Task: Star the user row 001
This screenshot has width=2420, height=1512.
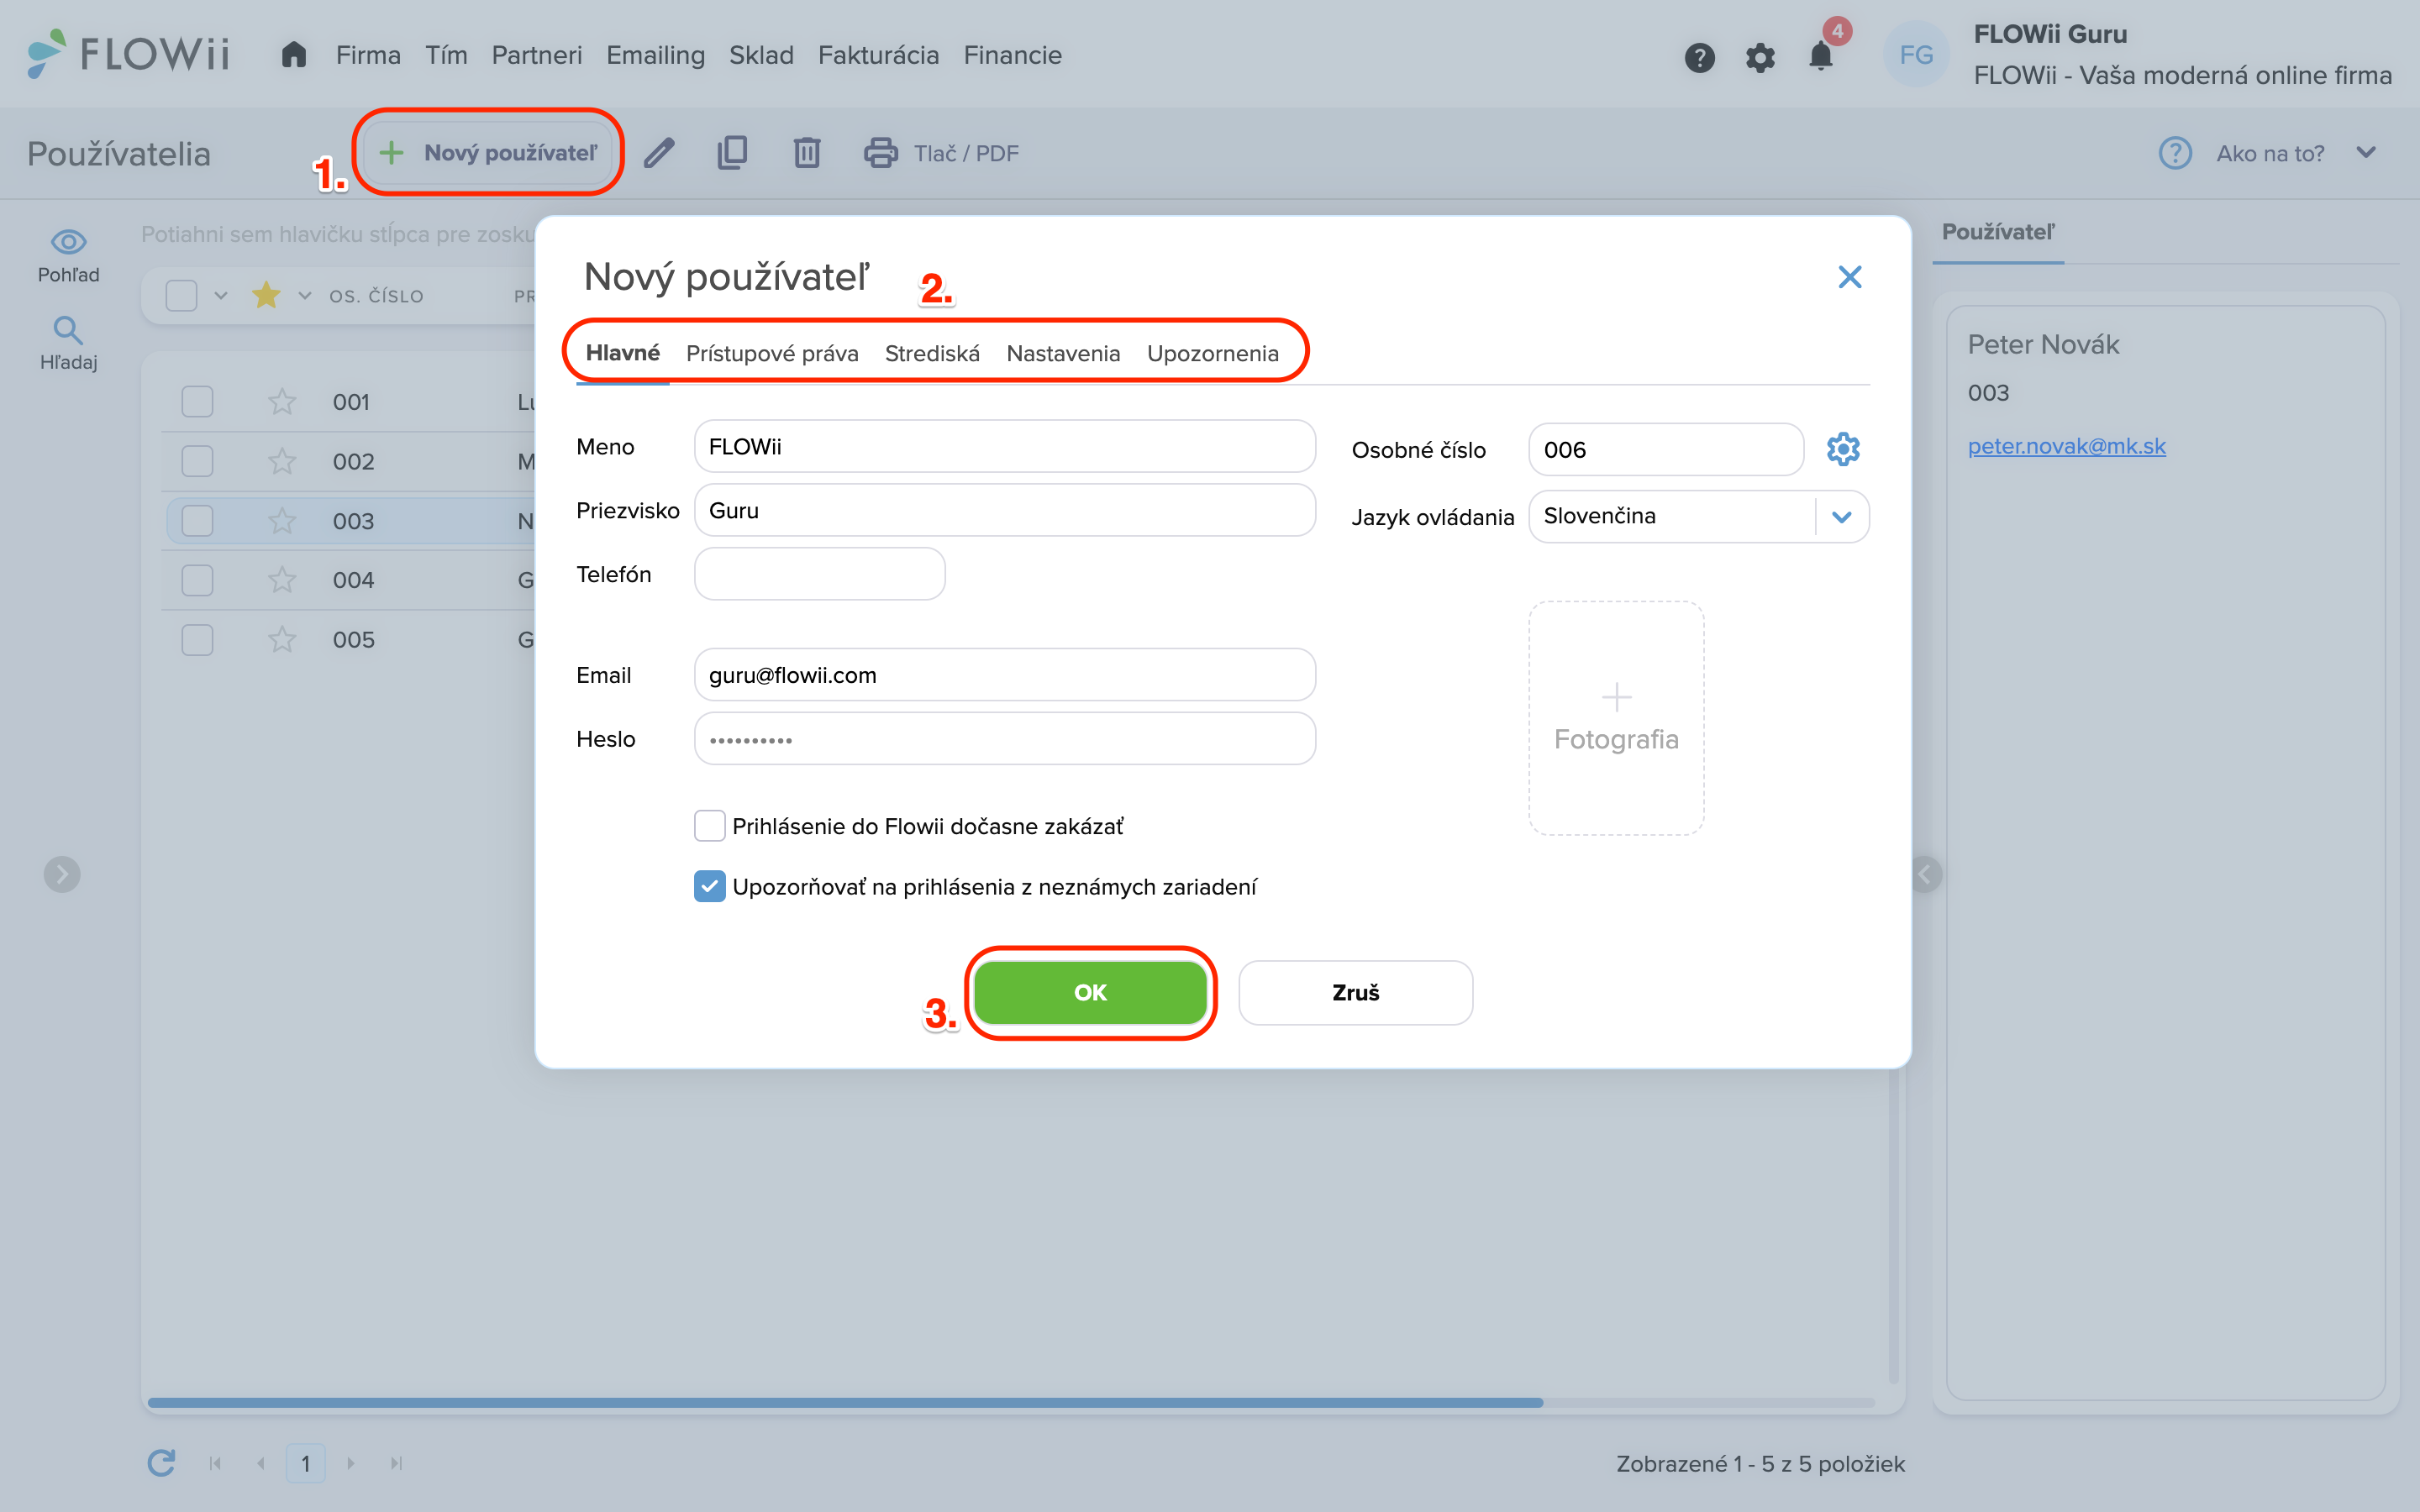Action: 282,402
